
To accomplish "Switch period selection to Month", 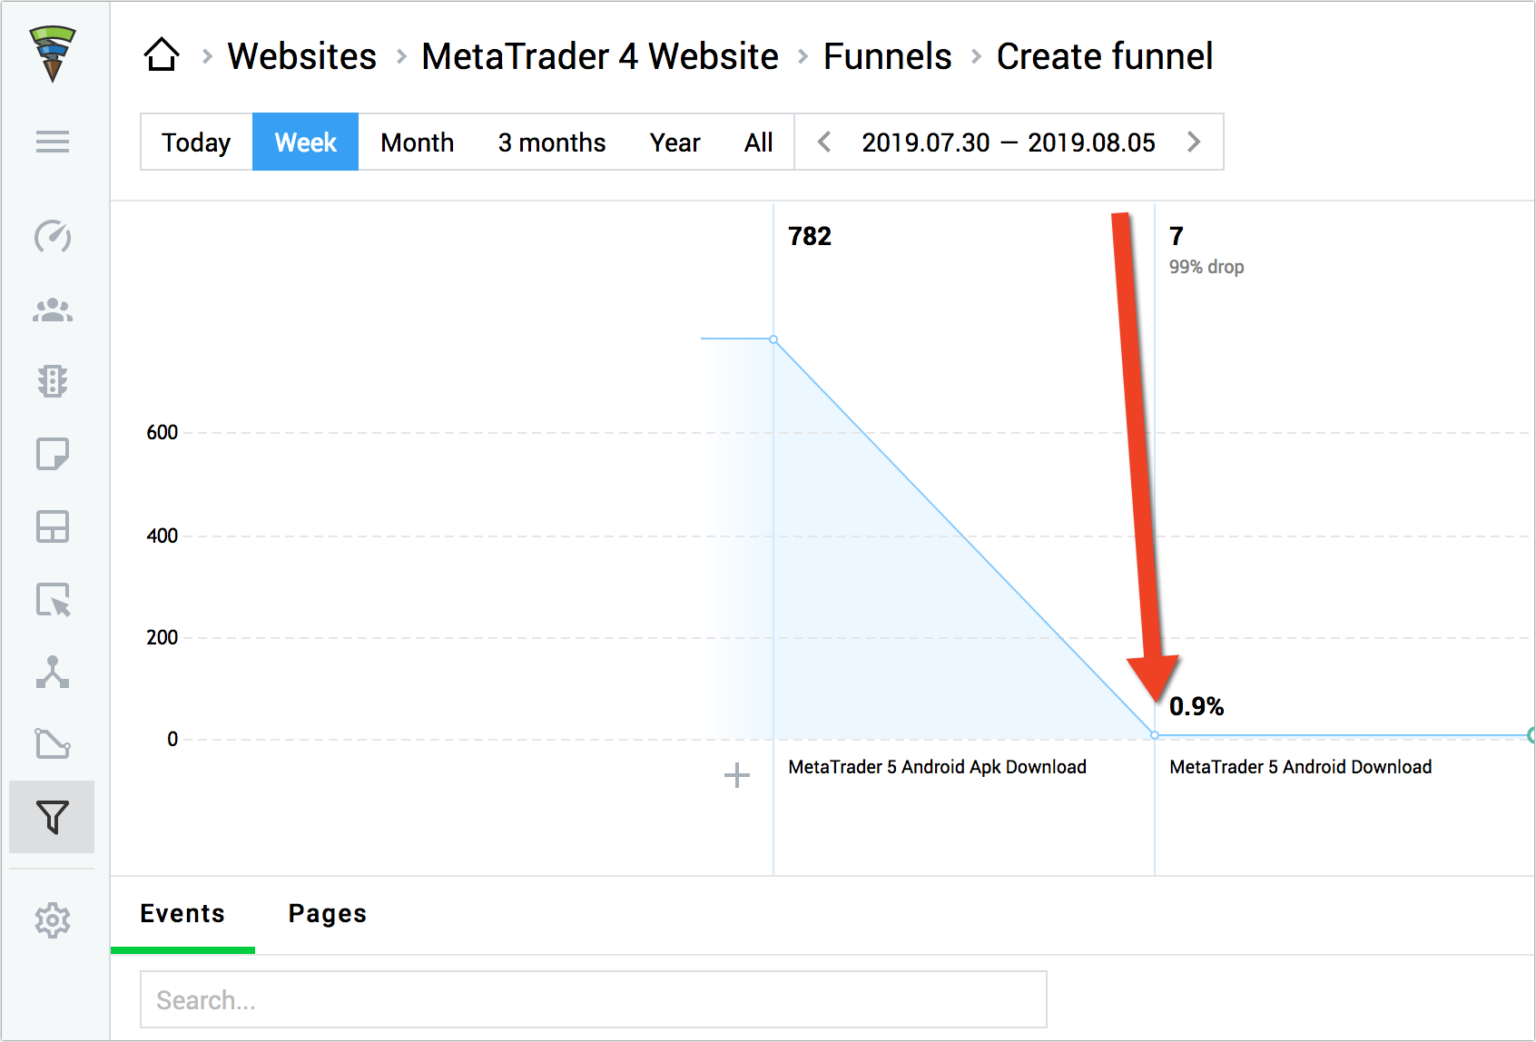I will [417, 142].
